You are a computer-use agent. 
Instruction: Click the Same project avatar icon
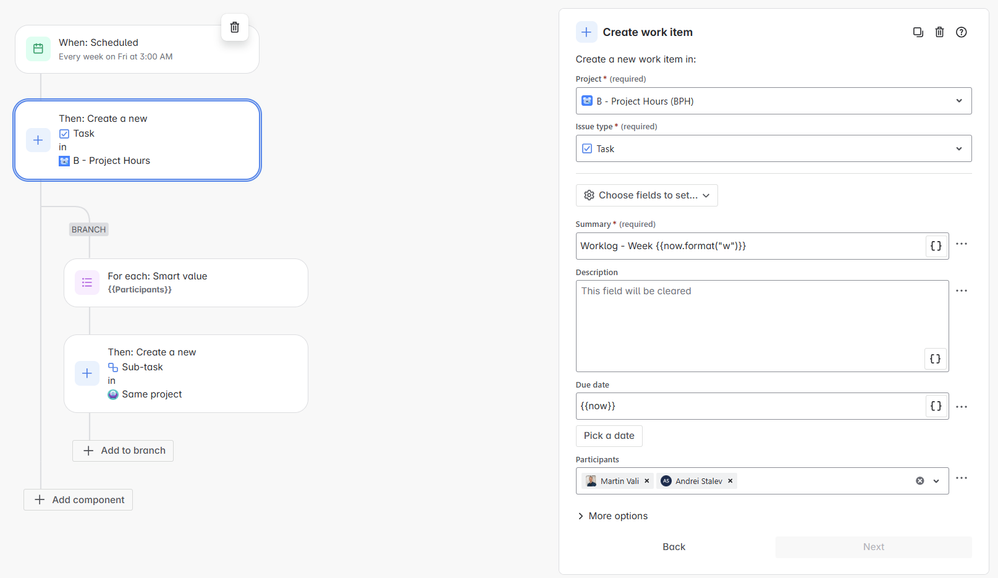[113, 395]
